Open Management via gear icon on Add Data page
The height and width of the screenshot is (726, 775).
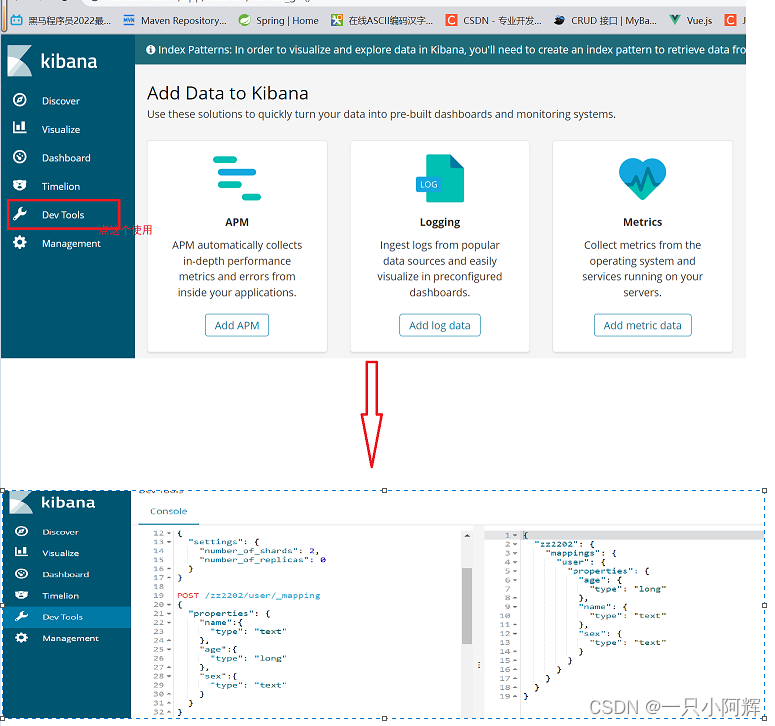pos(20,243)
